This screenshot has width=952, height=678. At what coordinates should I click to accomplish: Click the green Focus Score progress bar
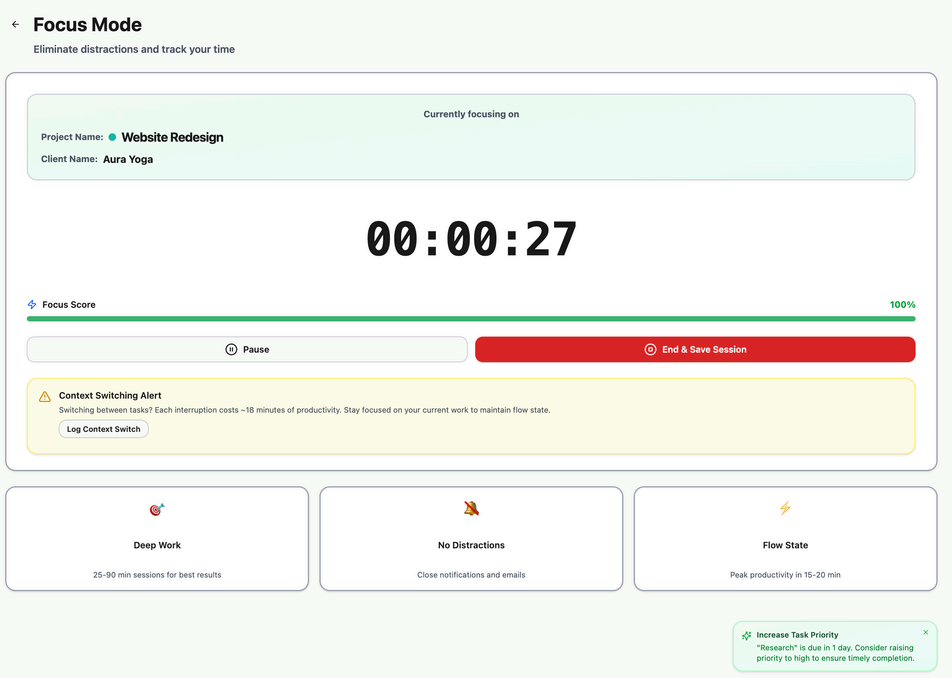pos(471,319)
